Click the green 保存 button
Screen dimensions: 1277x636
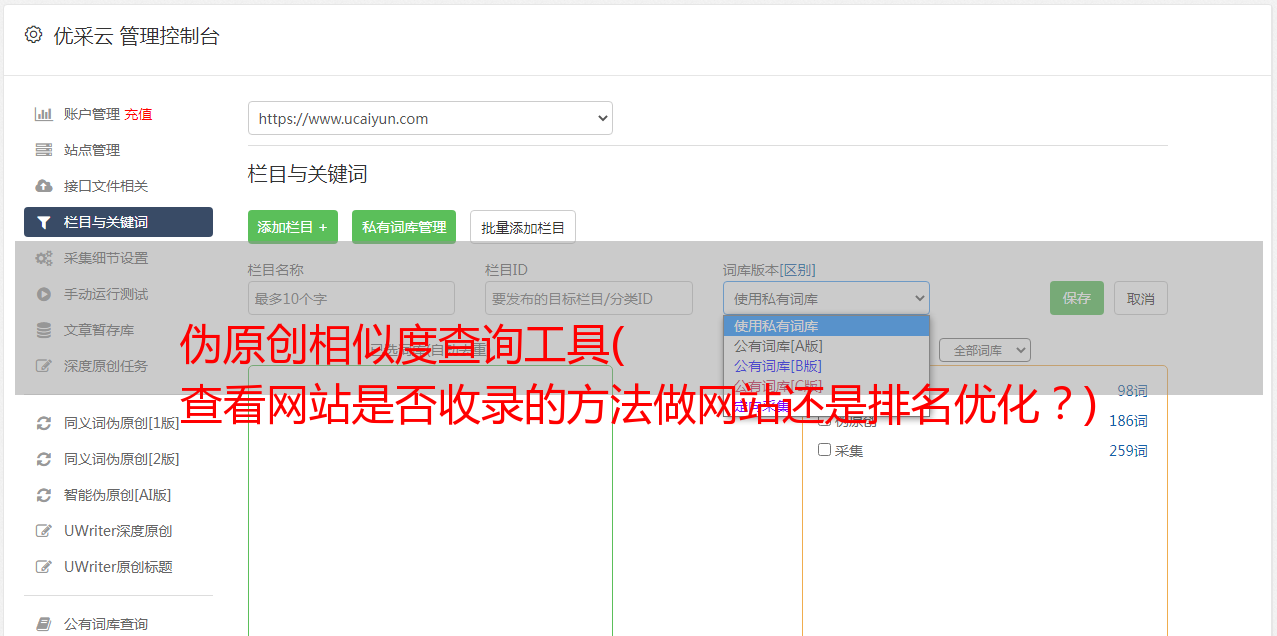tap(1077, 298)
